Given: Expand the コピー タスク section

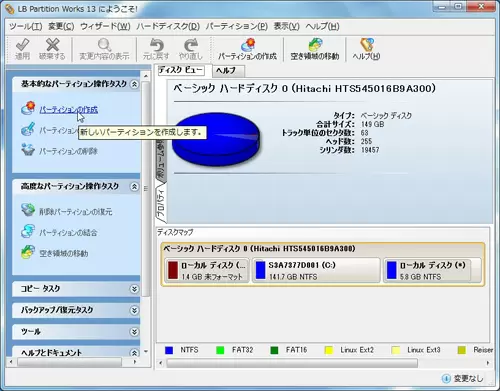Looking at the screenshot, I should point(134,289).
